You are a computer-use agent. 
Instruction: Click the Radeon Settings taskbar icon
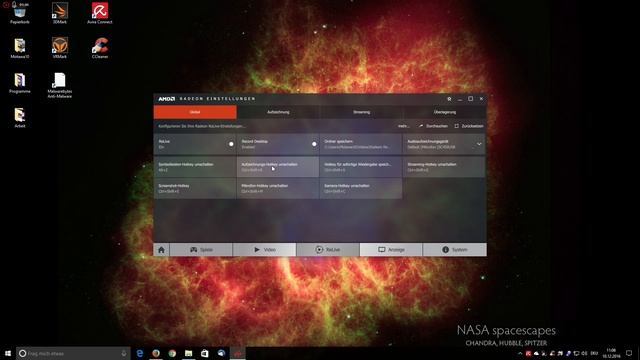pyautogui.click(x=238, y=353)
